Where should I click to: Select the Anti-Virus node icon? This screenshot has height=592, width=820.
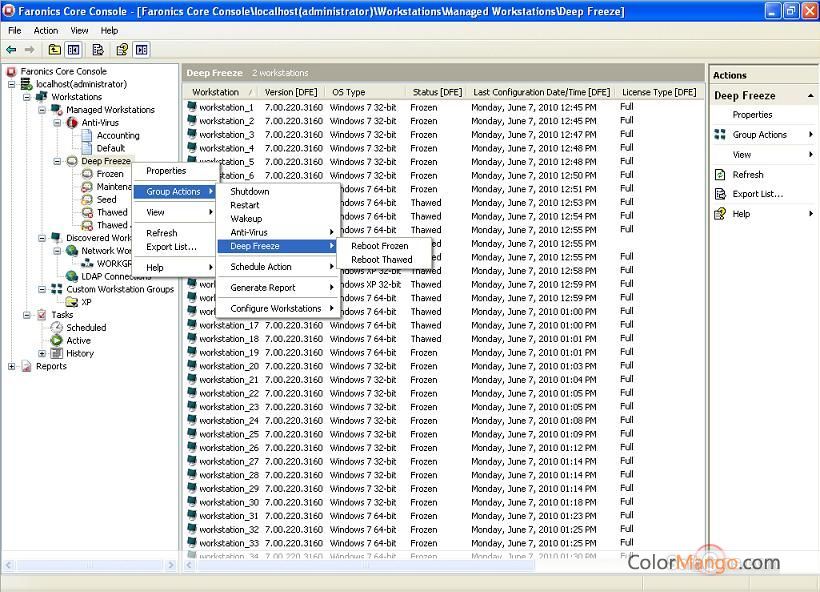[x=72, y=122]
